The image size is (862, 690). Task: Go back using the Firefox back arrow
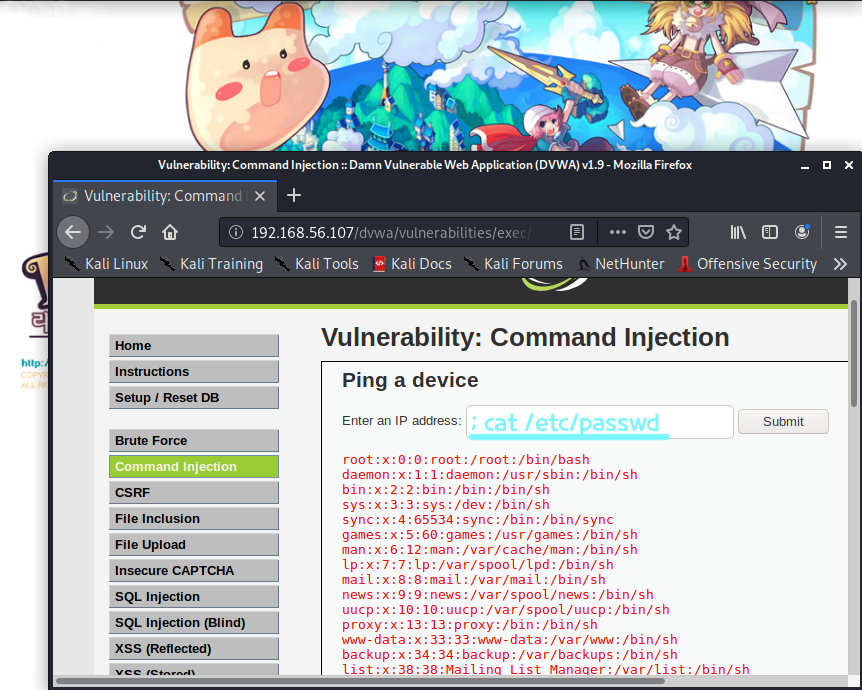[73, 233]
